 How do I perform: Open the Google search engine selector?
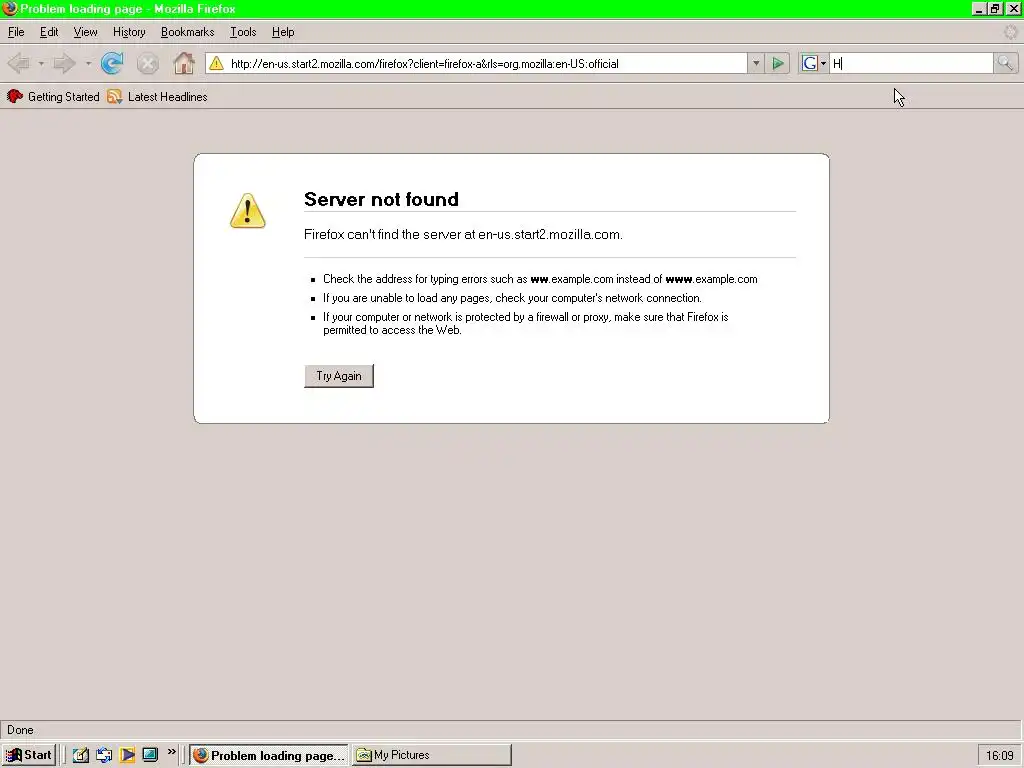pyautogui.click(x=814, y=63)
